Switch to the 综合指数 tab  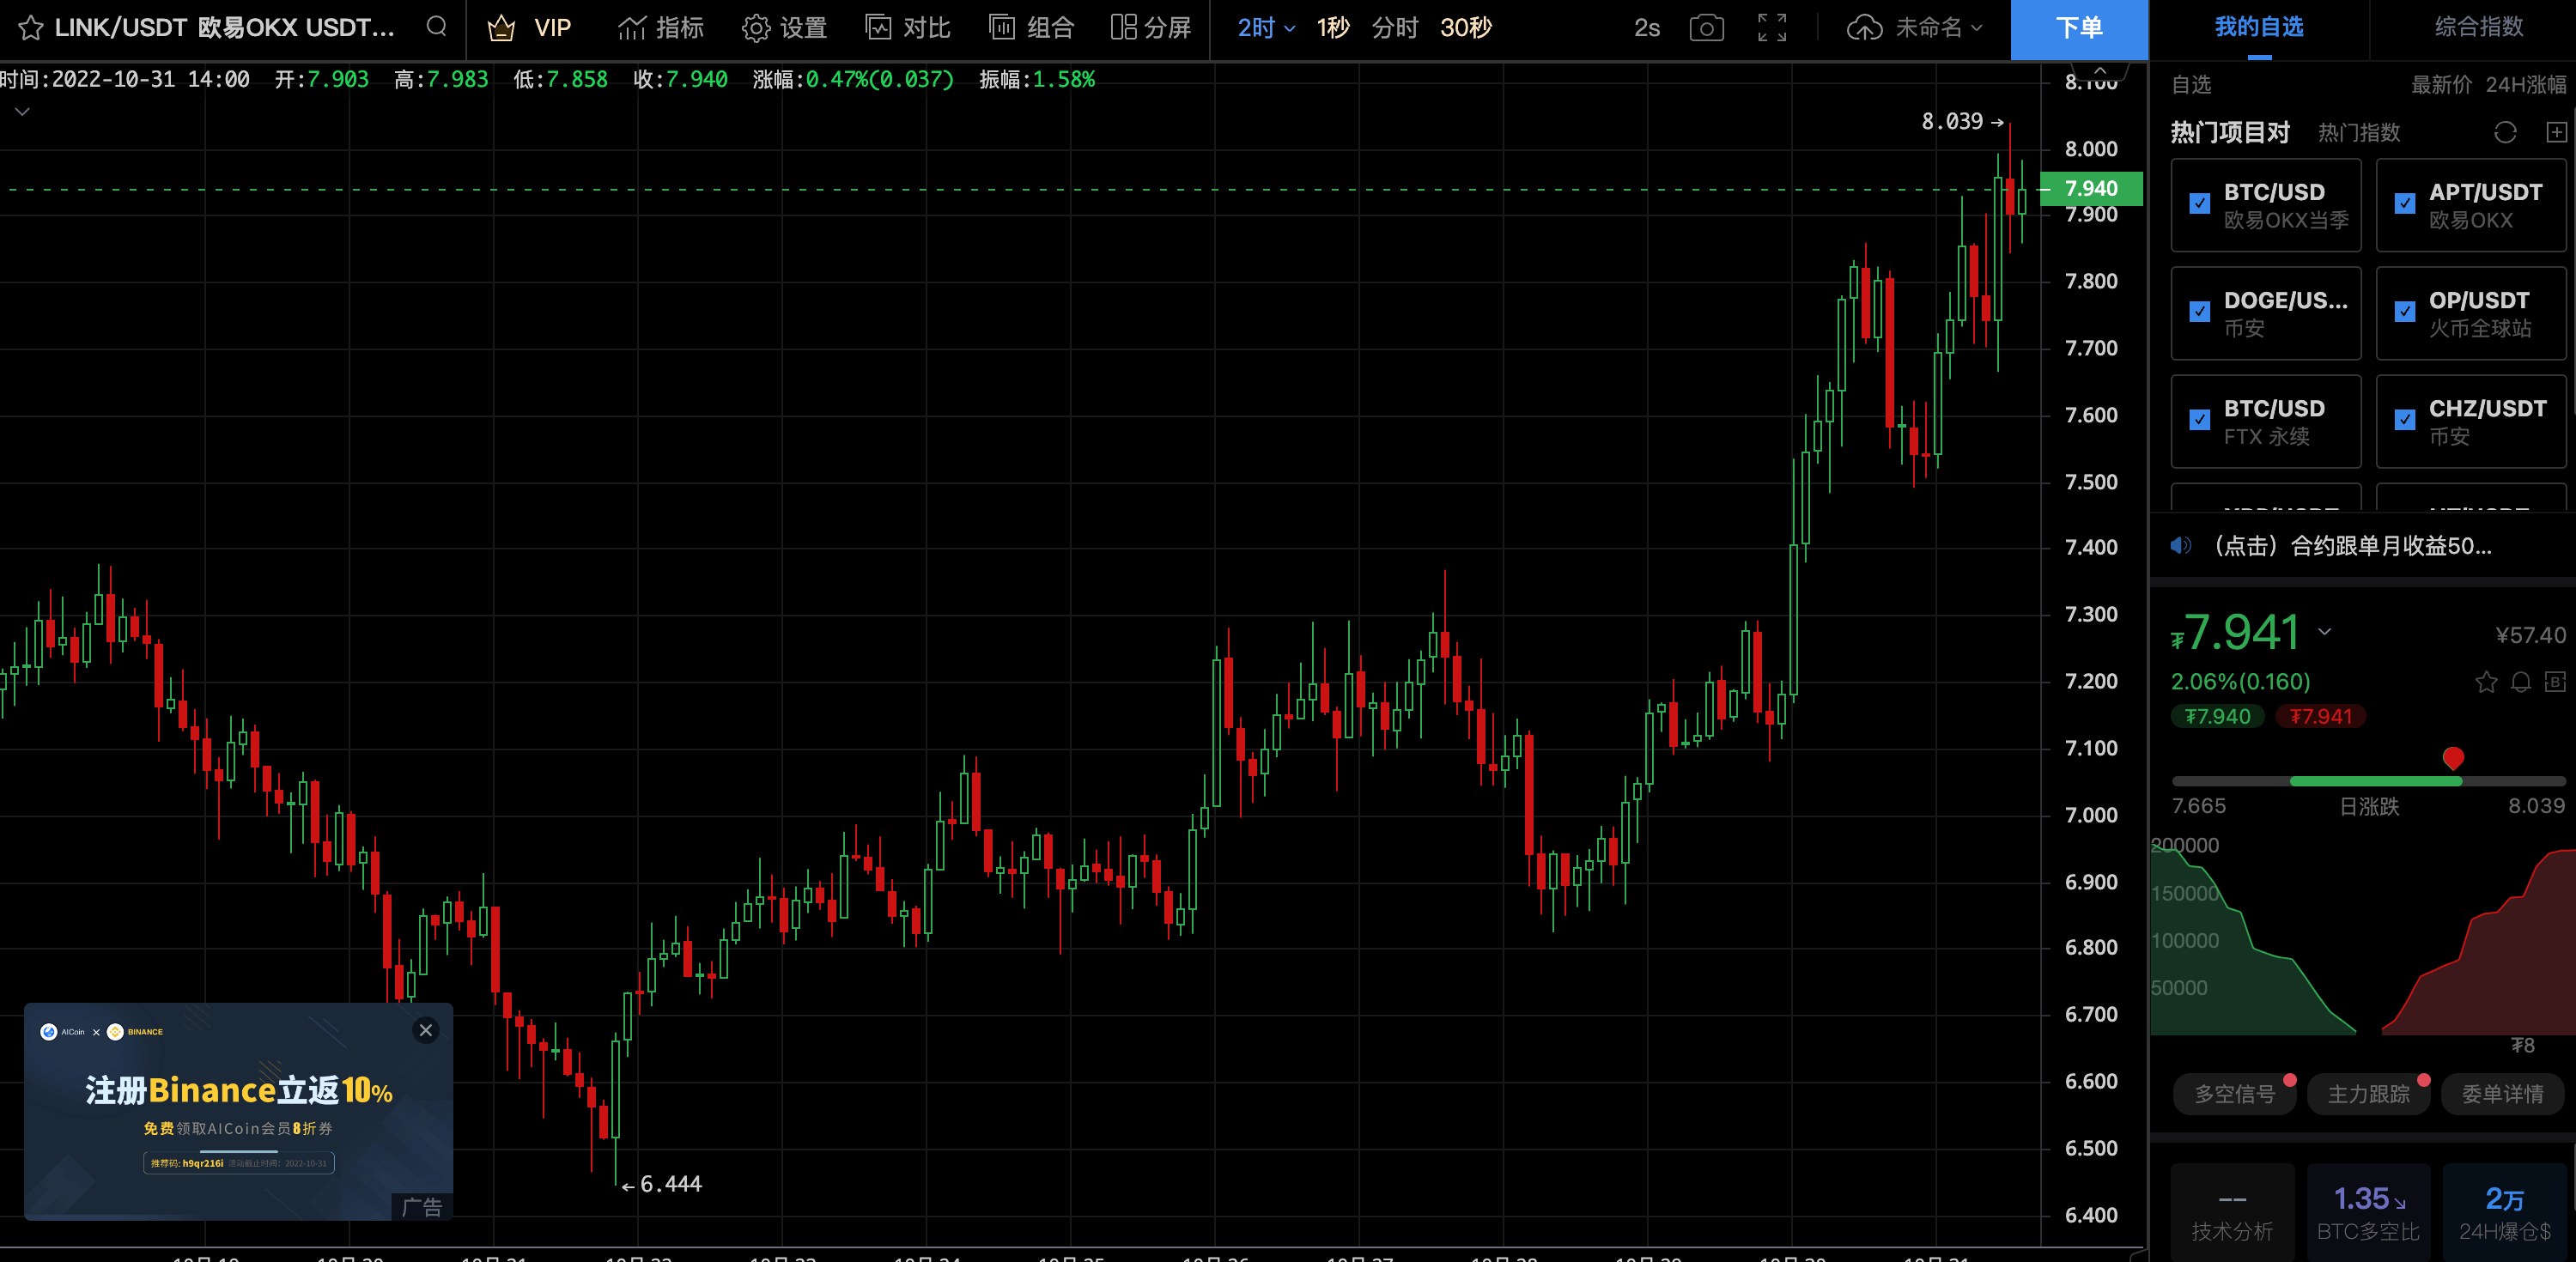click(x=2478, y=28)
